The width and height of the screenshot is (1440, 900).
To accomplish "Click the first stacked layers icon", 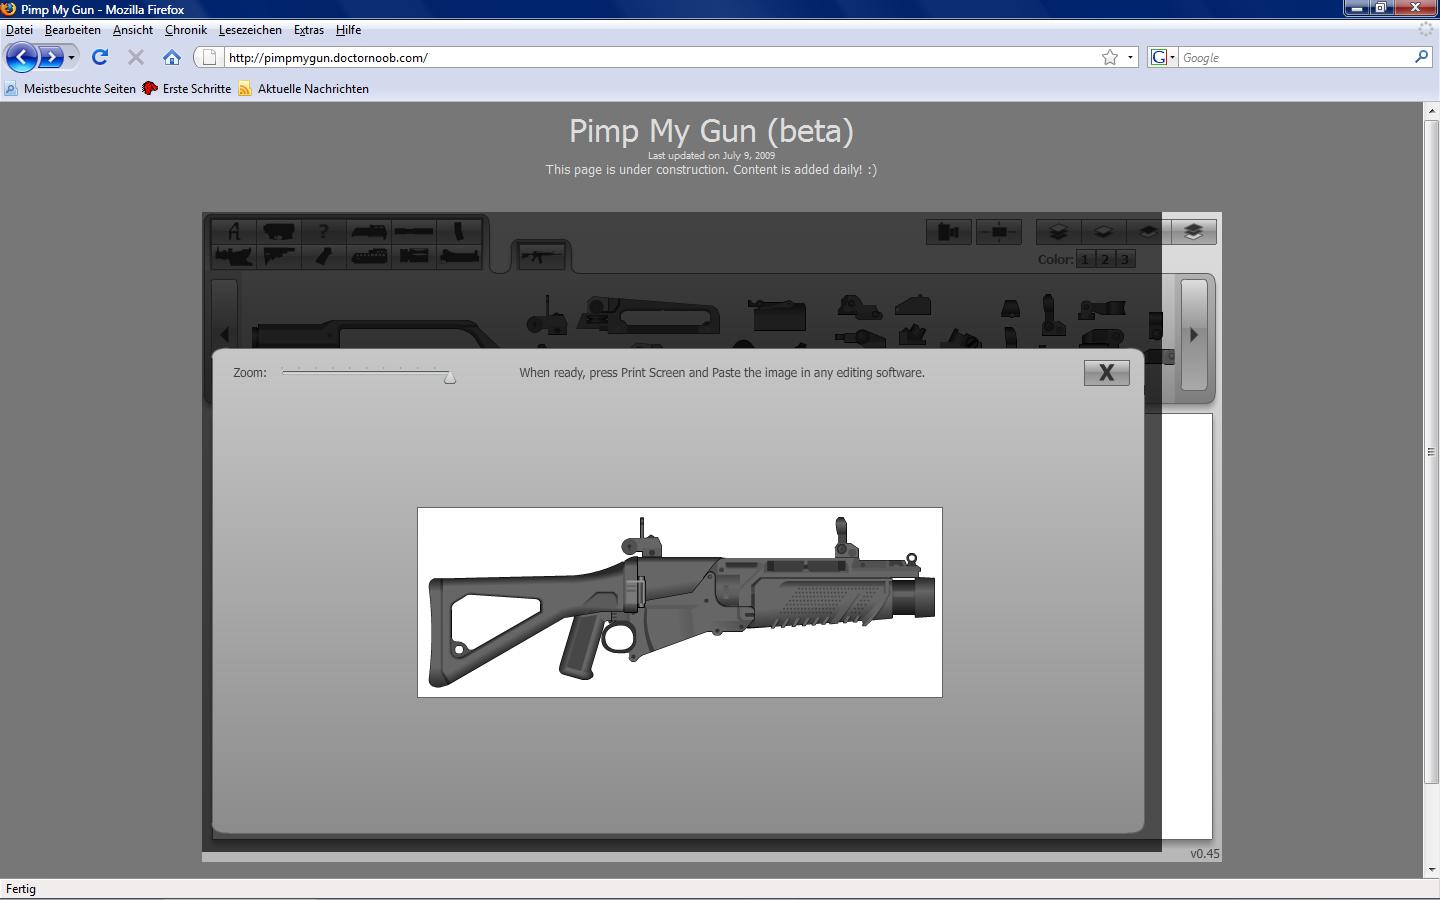I will click(x=1058, y=232).
